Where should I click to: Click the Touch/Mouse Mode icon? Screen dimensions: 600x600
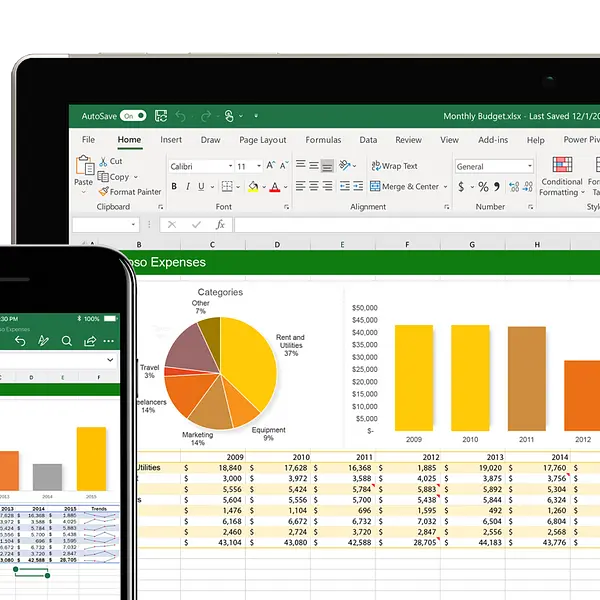[229, 116]
